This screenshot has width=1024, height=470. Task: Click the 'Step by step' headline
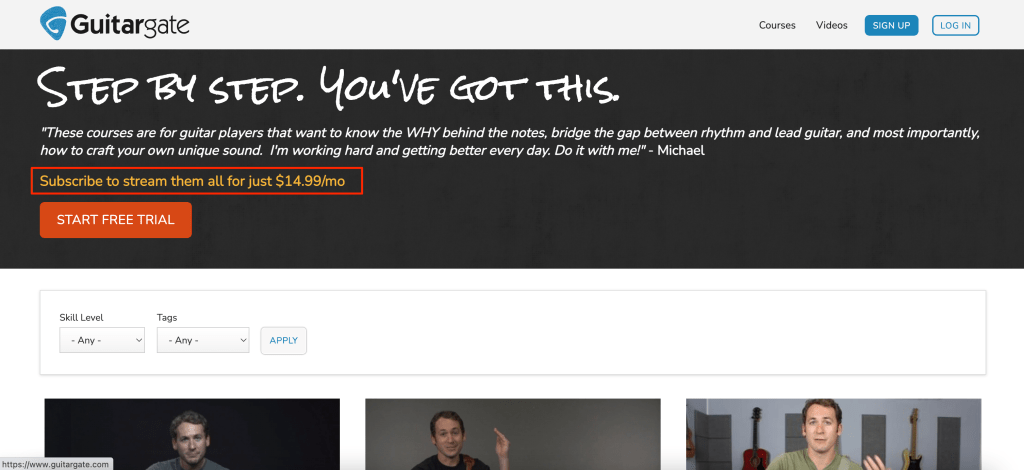[328, 86]
